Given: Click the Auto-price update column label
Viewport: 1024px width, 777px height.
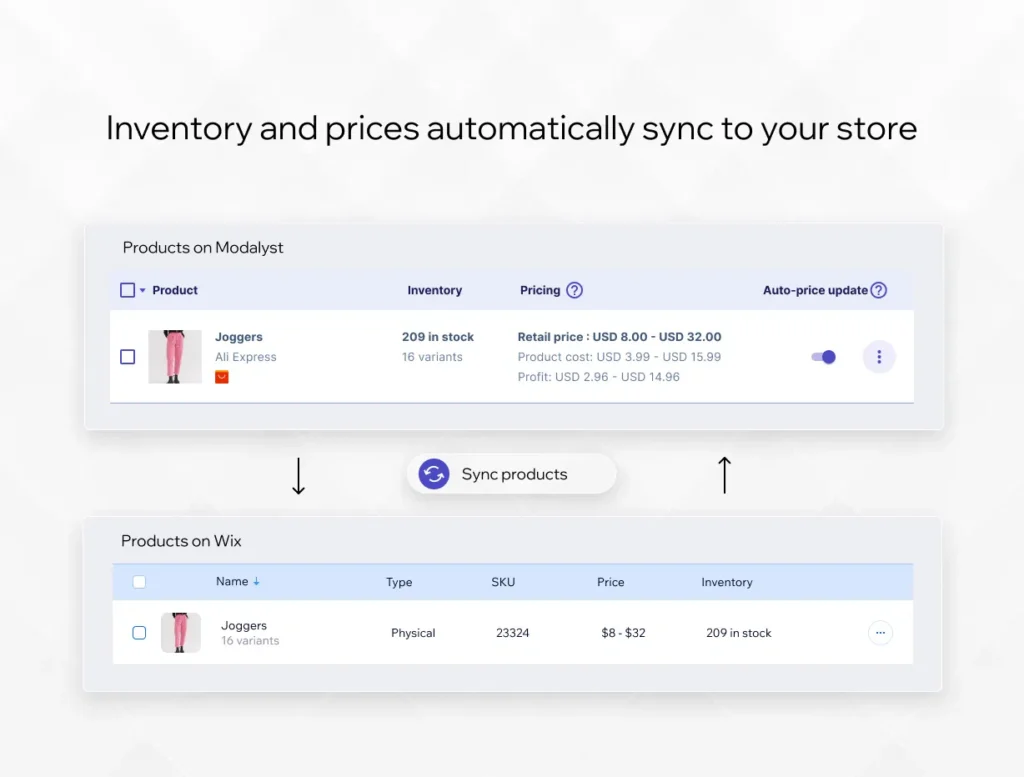Looking at the screenshot, I should point(815,290).
